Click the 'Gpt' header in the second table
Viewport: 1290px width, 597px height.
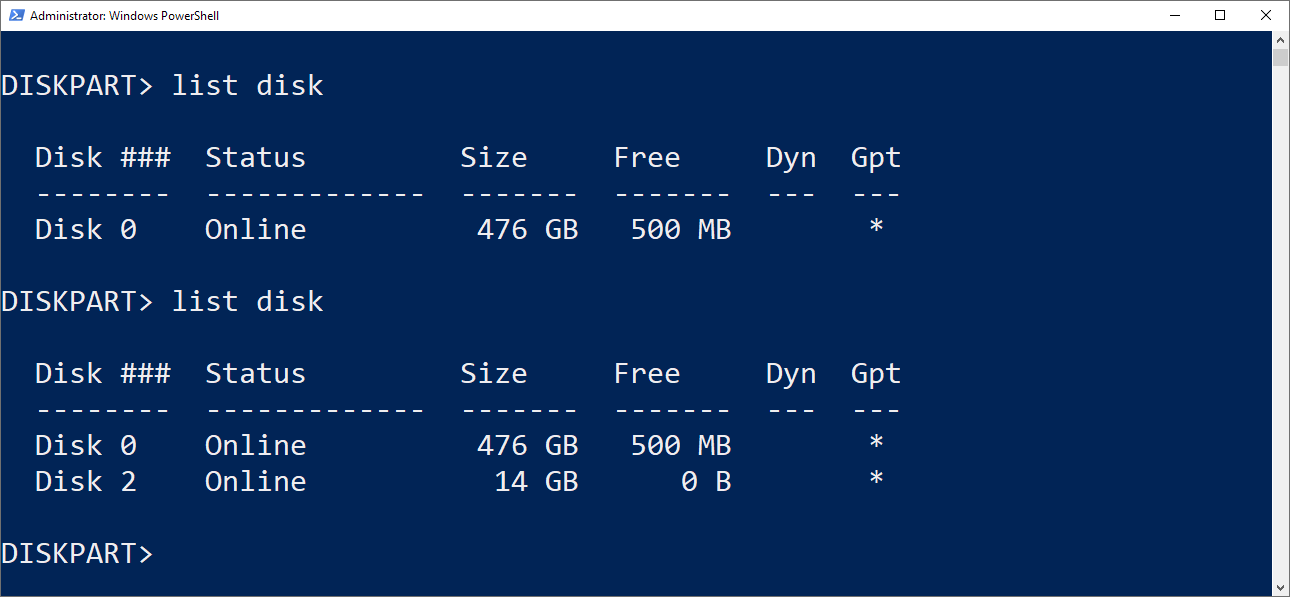point(876,374)
